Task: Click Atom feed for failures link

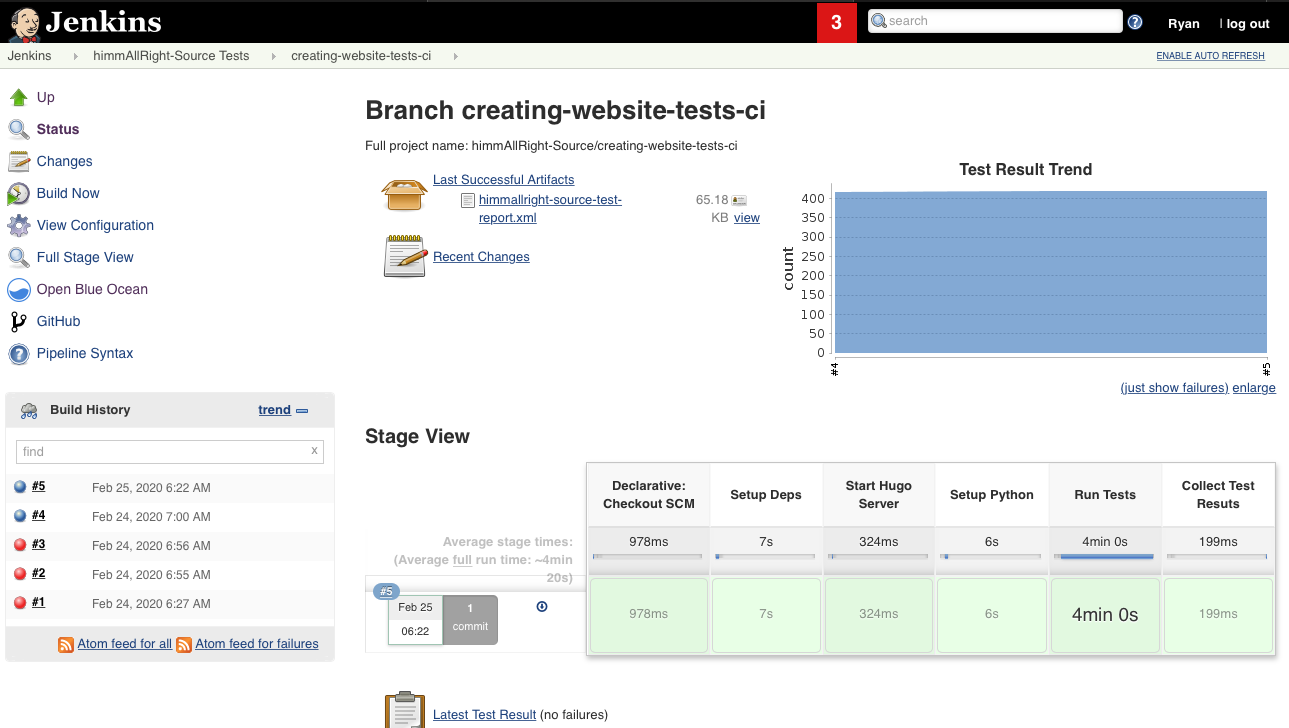Action: coord(256,644)
